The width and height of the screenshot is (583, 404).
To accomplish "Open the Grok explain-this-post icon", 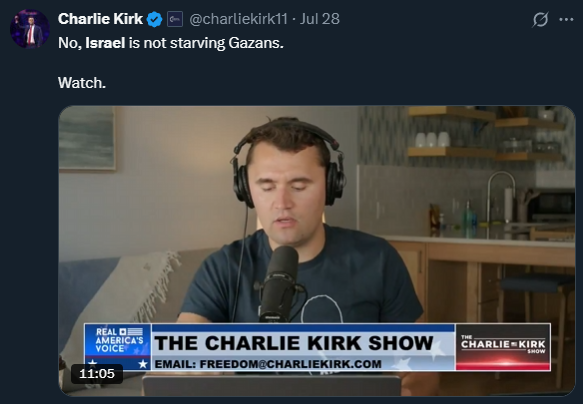I will click(x=540, y=19).
